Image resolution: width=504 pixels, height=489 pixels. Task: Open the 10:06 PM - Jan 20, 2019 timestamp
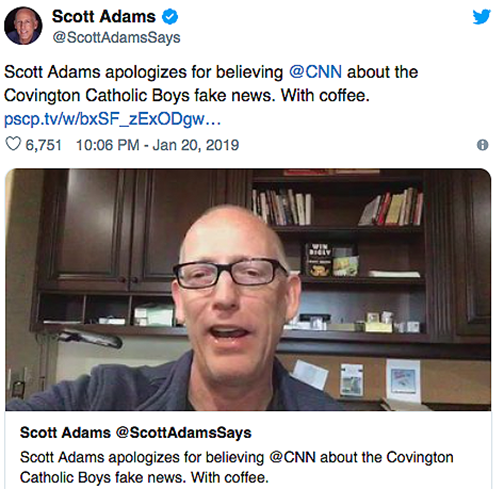point(157,145)
